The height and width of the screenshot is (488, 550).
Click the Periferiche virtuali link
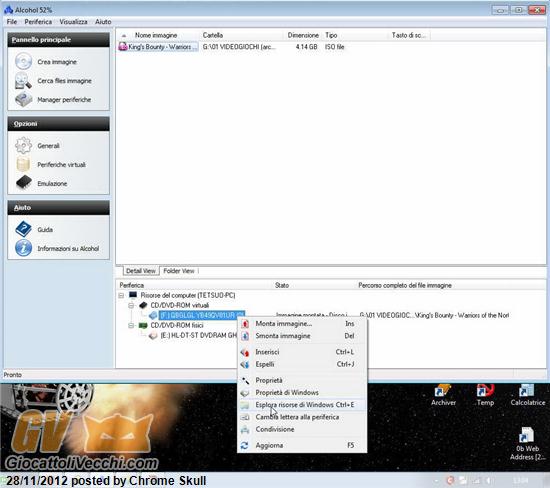pos(61,165)
